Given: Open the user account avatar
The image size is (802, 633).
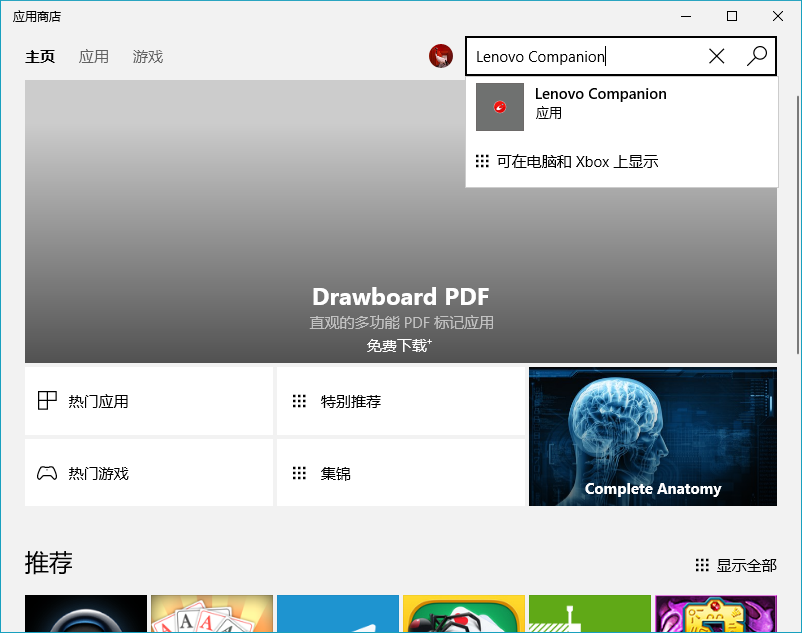Looking at the screenshot, I should click(x=440, y=56).
